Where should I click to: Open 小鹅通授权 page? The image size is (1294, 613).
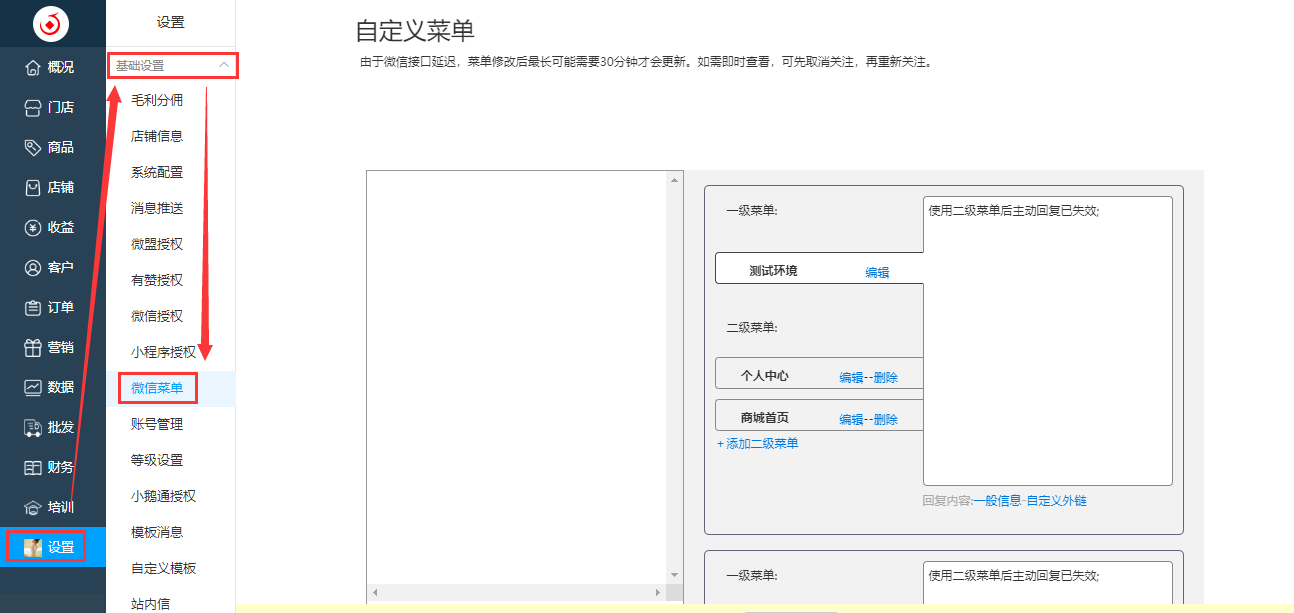click(164, 496)
